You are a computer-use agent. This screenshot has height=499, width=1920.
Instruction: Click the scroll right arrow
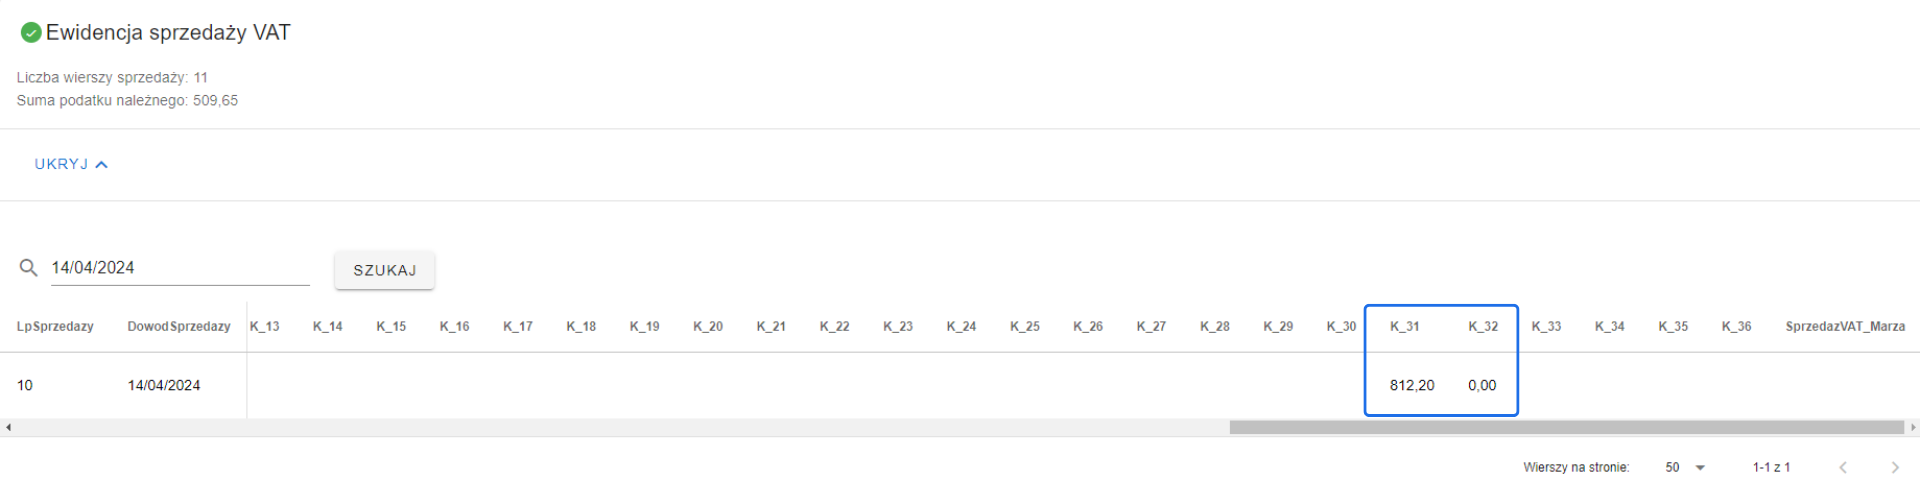(x=1912, y=427)
